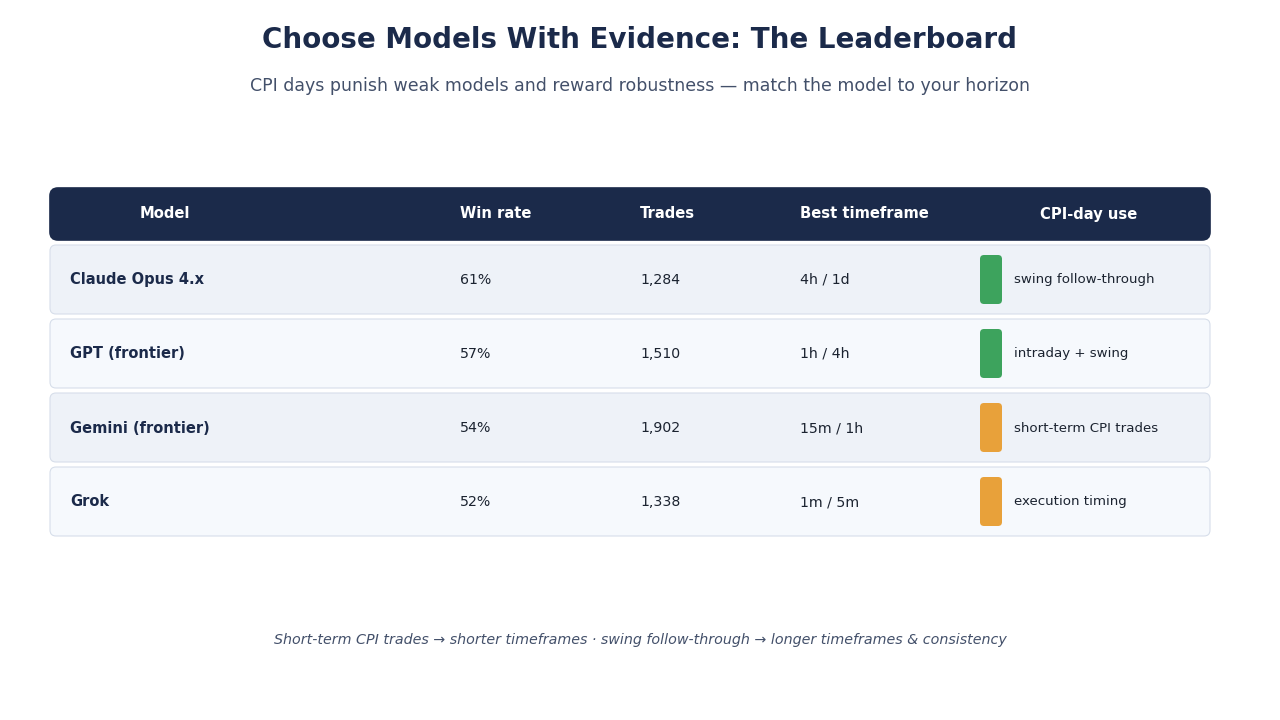Click the 4h / 1d timeframe cell

(825, 280)
